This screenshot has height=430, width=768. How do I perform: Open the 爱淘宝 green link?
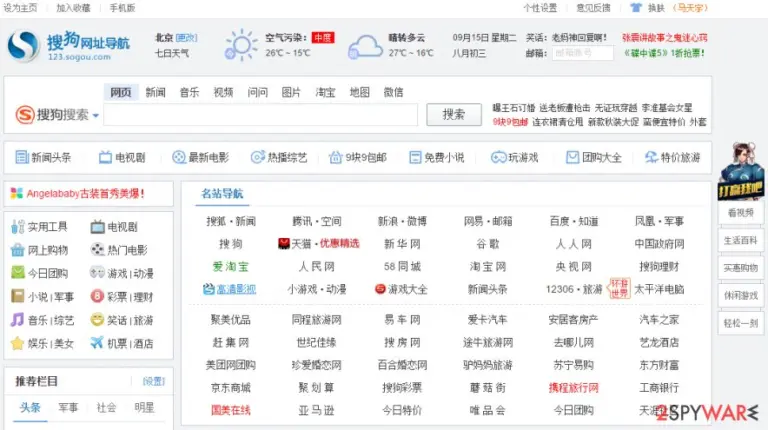[231, 266]
